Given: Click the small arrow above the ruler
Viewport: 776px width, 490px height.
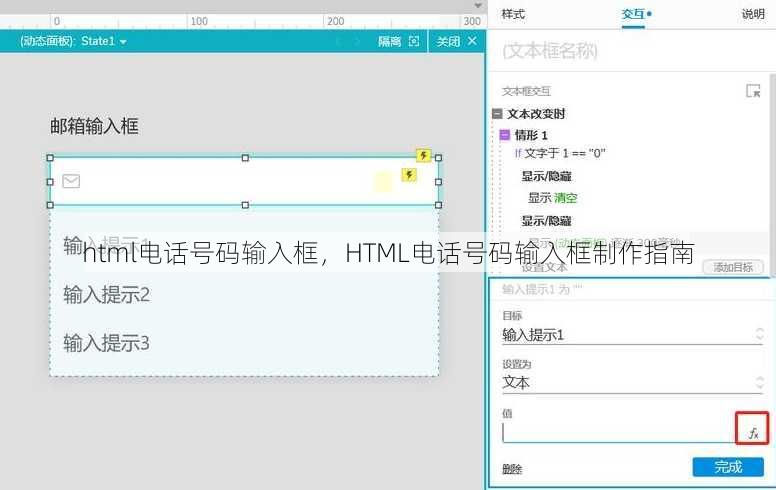Looking at the screenshot, I should coord(478,5).
